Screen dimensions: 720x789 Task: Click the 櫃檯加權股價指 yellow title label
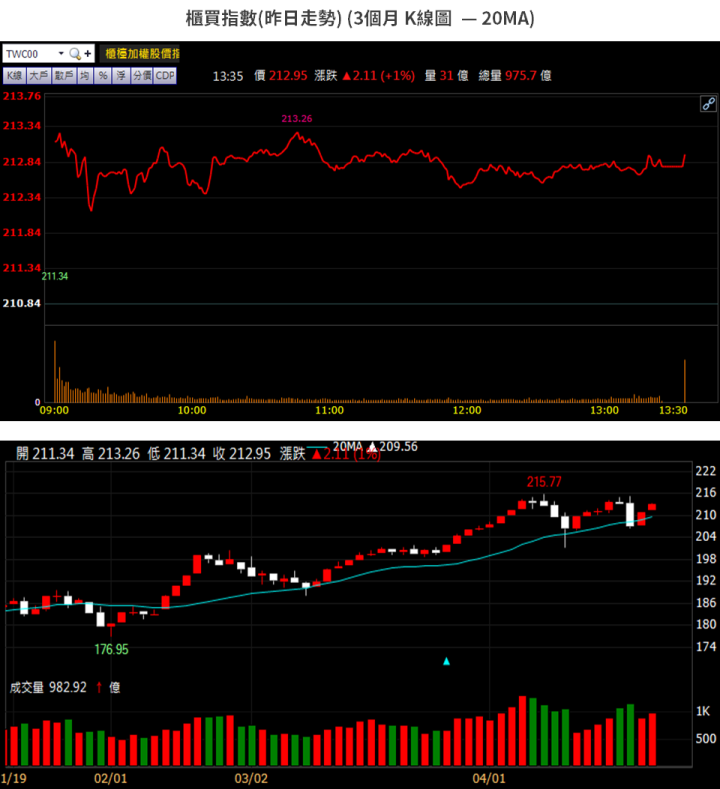coord(140,54)
